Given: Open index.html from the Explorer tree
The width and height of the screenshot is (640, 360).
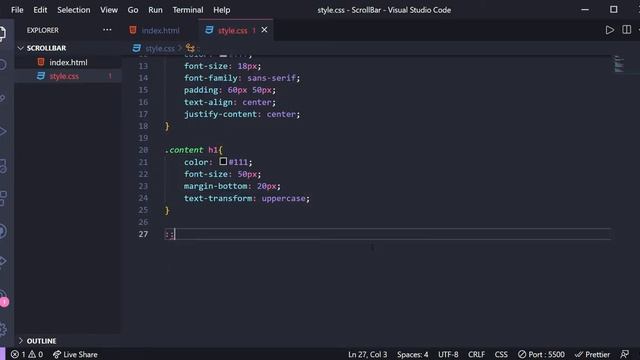Looking at the screenshot, I should [x=68, y=62].
